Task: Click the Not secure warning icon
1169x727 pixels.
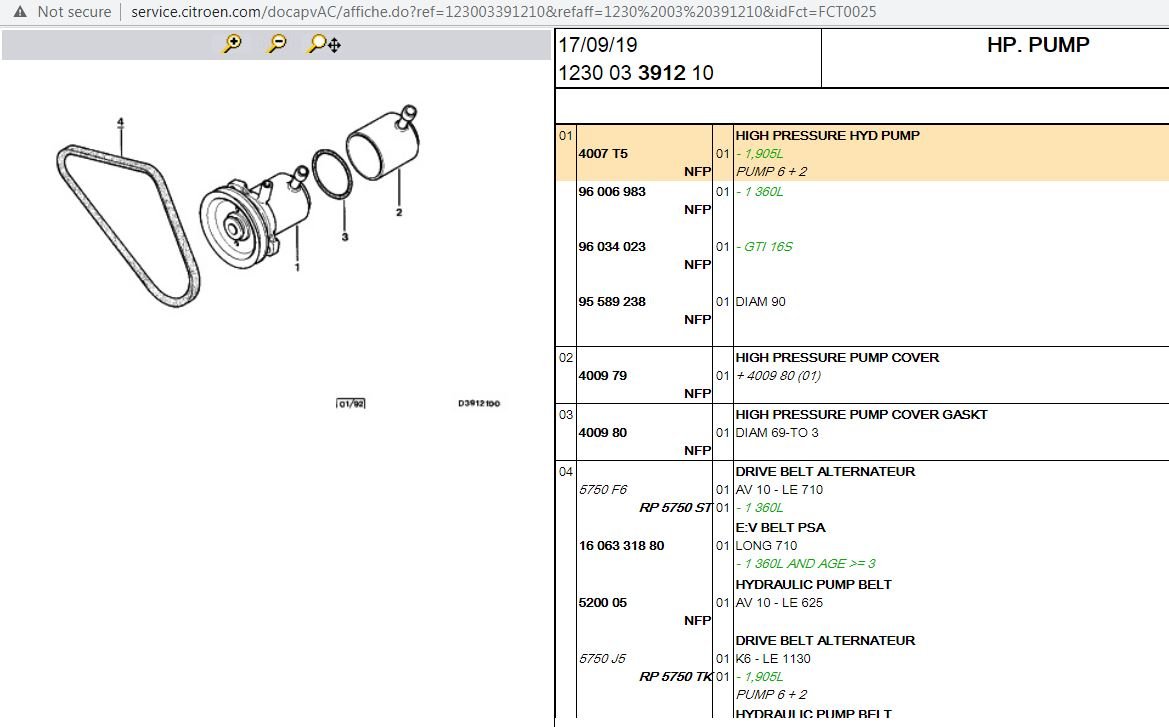Action: [x=20, y=12]
